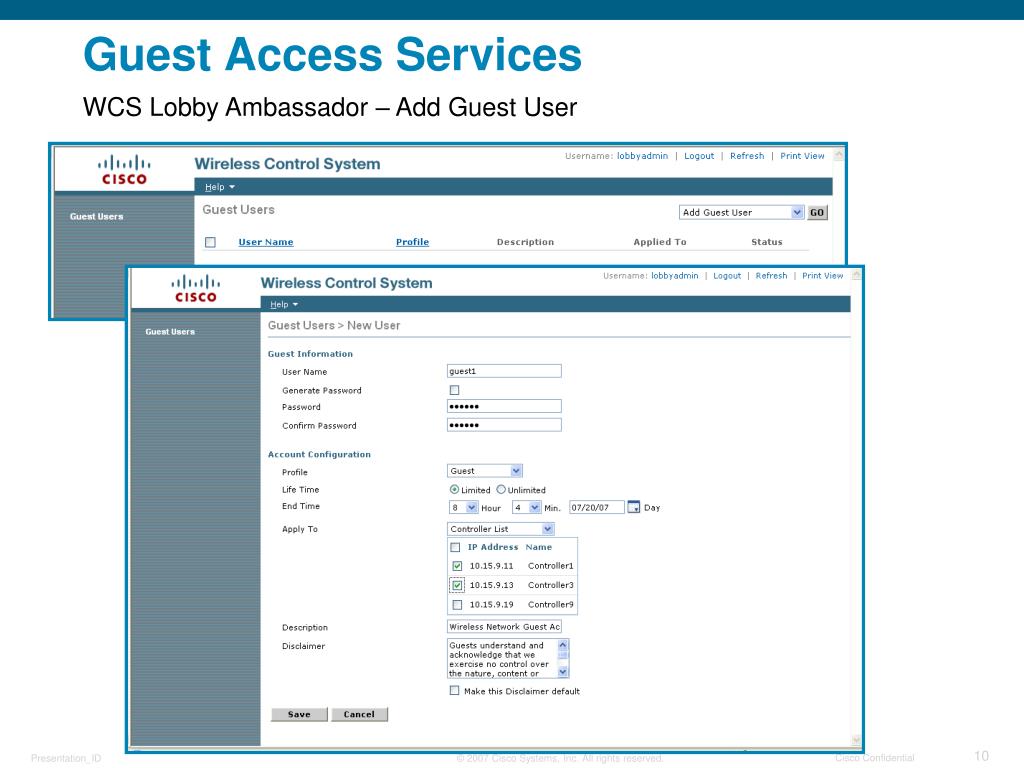Image resolution: width=1024 pixels, height=768 pixels.
Task: Click Refresh link in the front window
Action: [x=771, y=276]
